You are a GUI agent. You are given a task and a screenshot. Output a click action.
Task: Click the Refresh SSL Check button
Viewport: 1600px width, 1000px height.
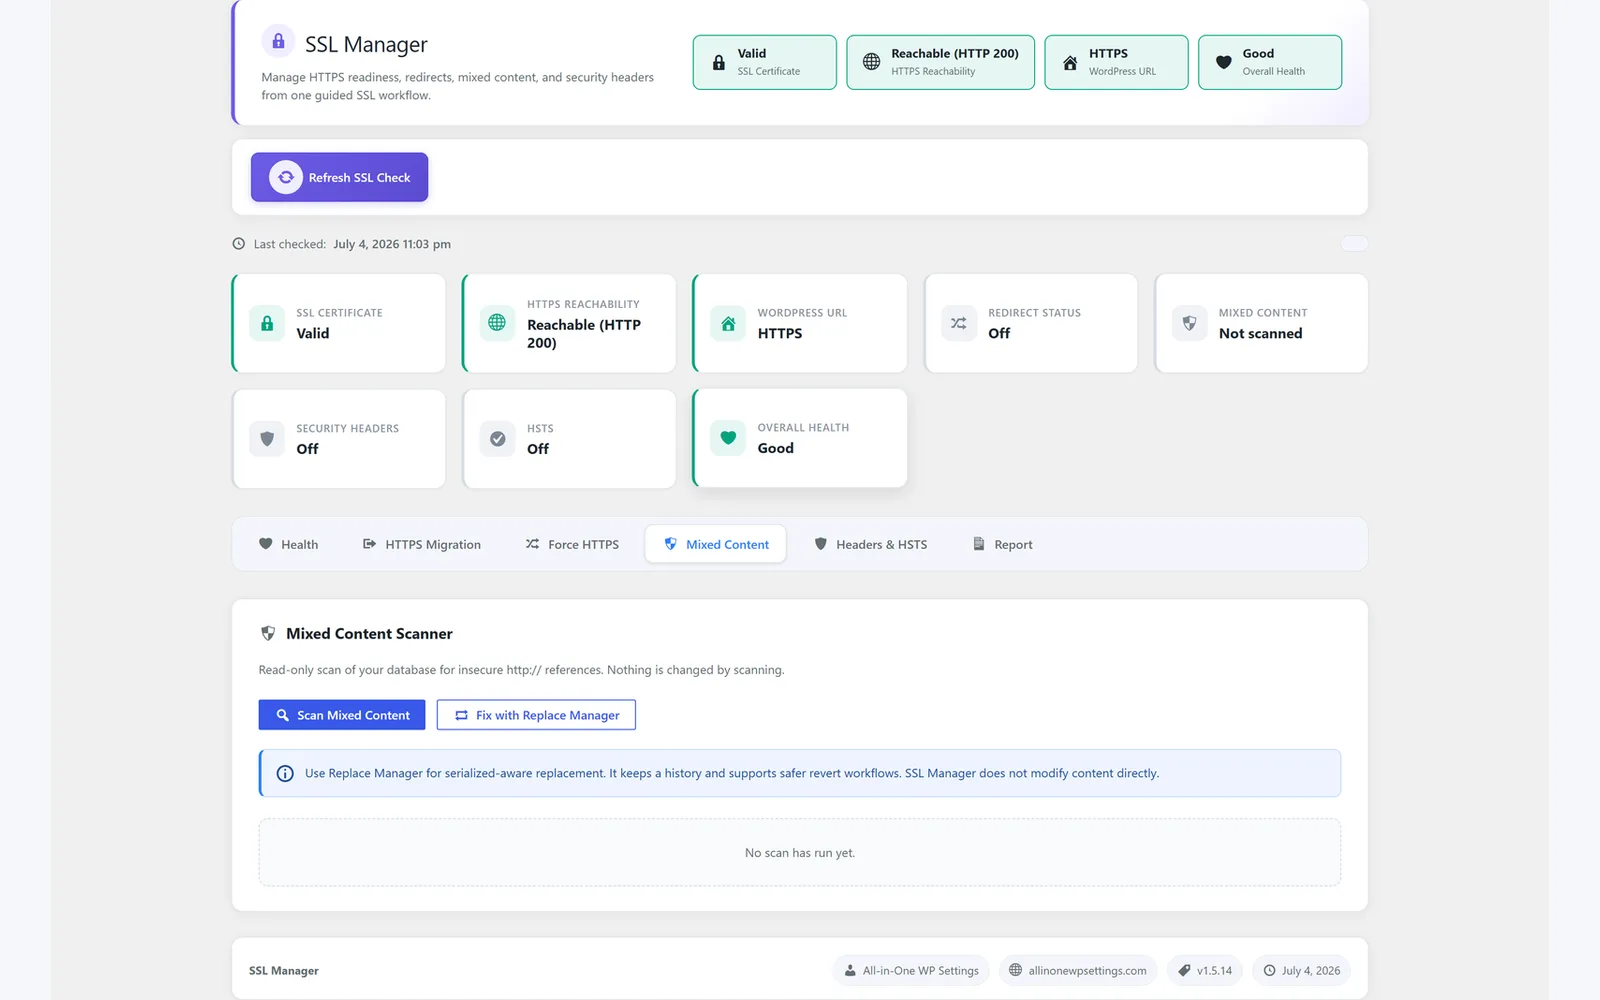[339, 177]
